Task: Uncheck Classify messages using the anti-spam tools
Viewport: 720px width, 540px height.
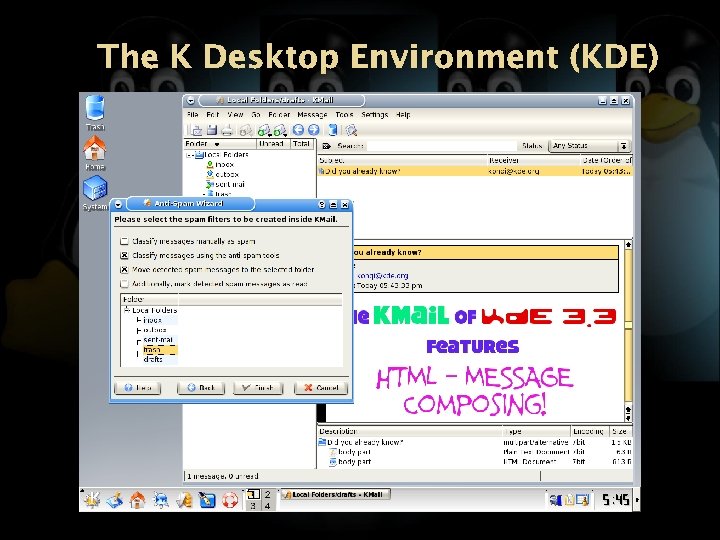Action: [x=124, y=255]
